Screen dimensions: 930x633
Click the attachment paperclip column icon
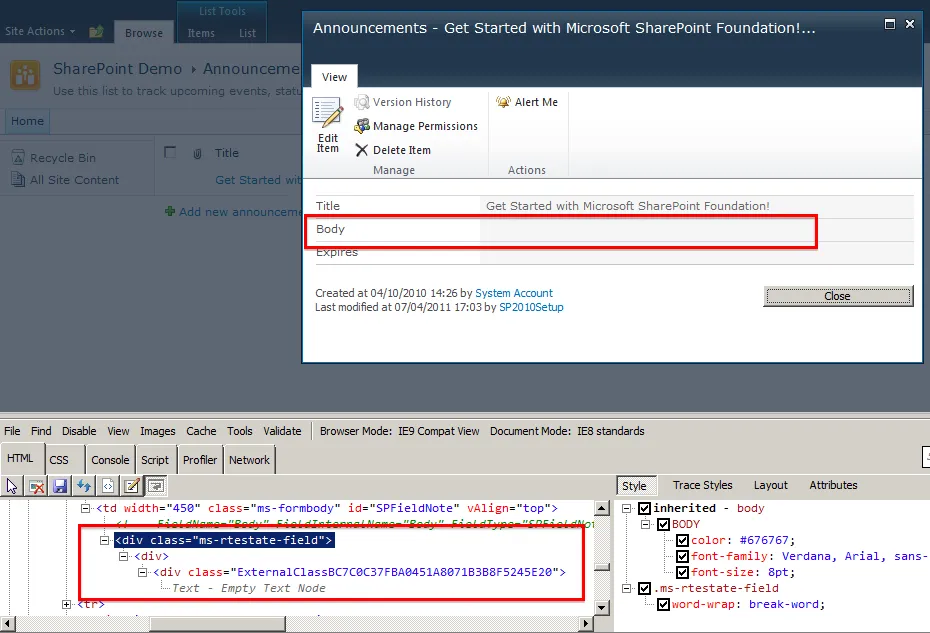(198, 154)
